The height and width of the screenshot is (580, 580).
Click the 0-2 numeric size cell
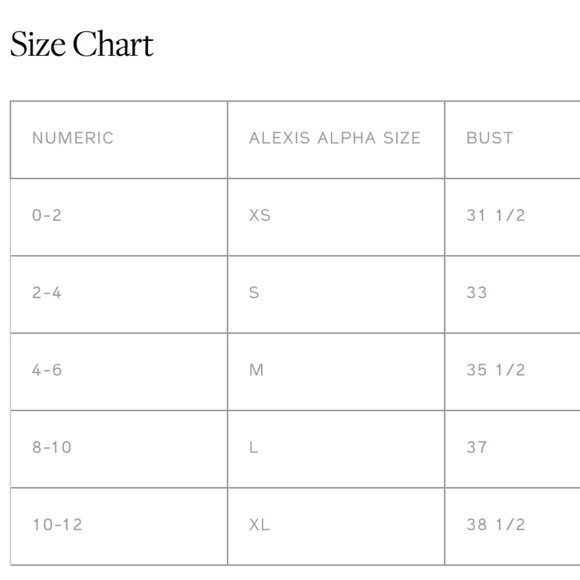[x=119, y=217]
